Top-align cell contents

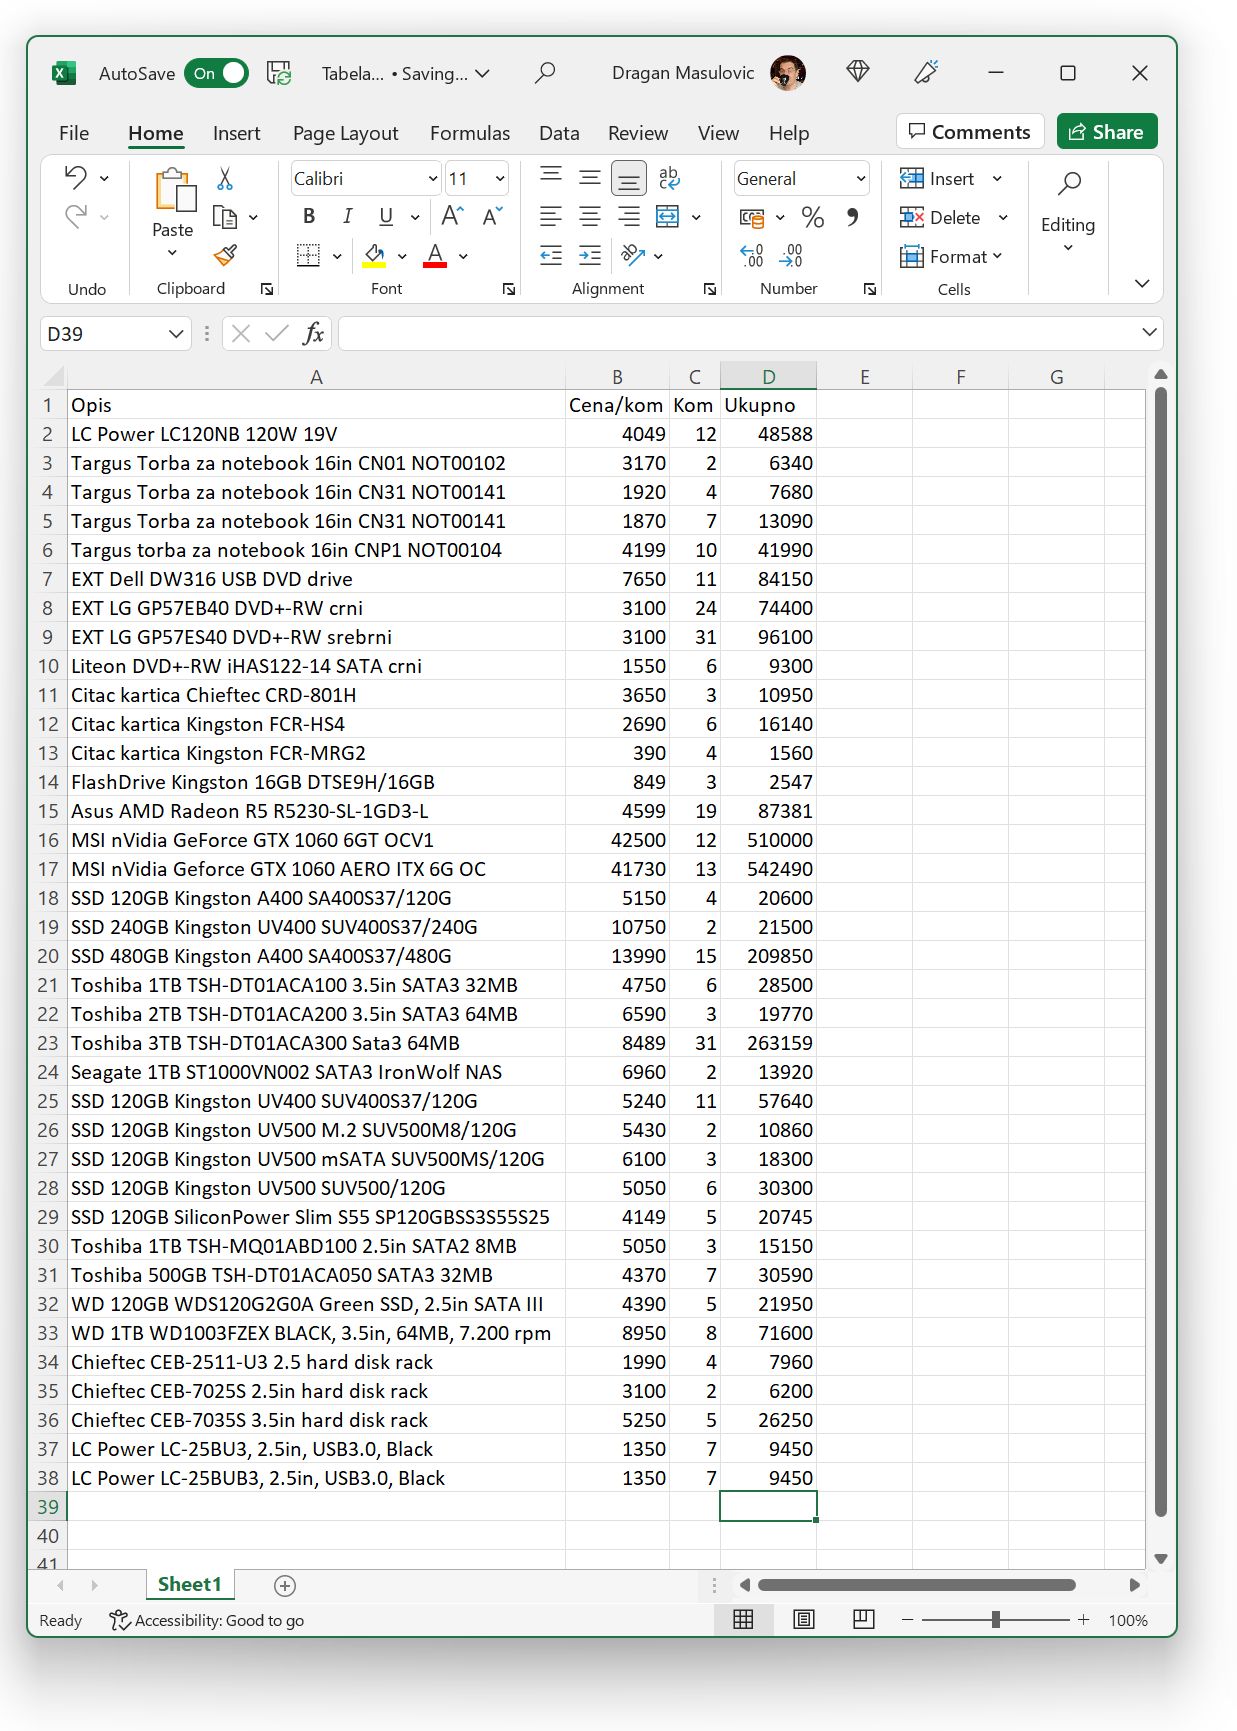point(551,177)
